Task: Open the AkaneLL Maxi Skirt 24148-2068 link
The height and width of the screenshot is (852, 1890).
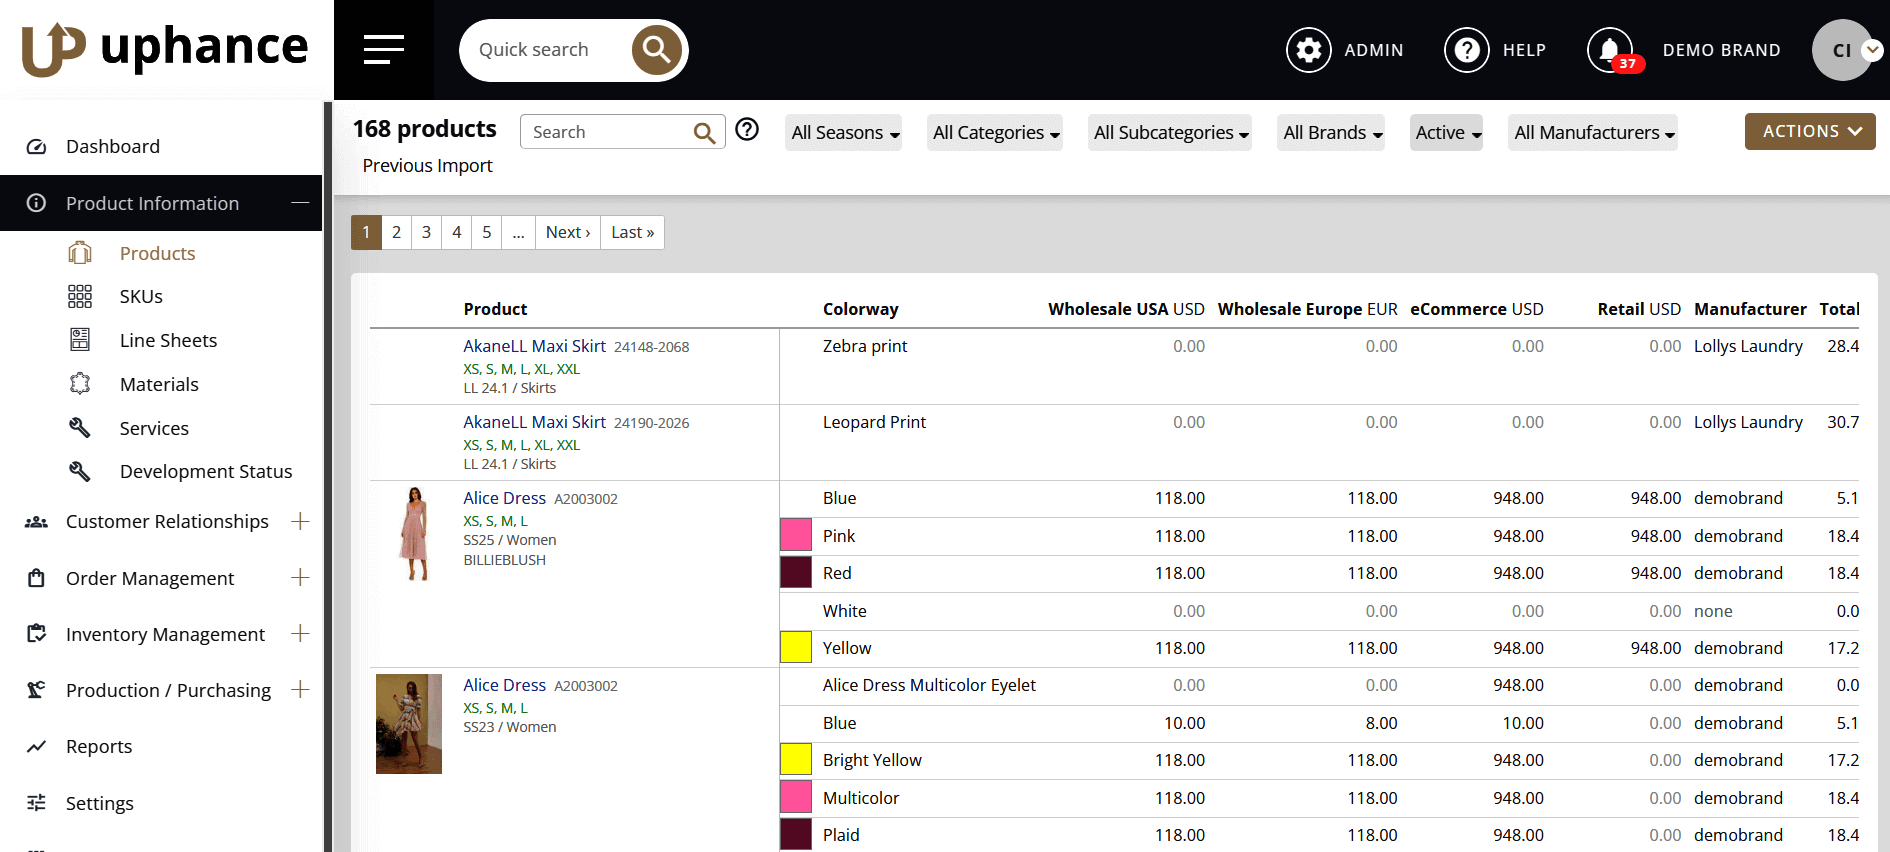Action: click(534, 346)
